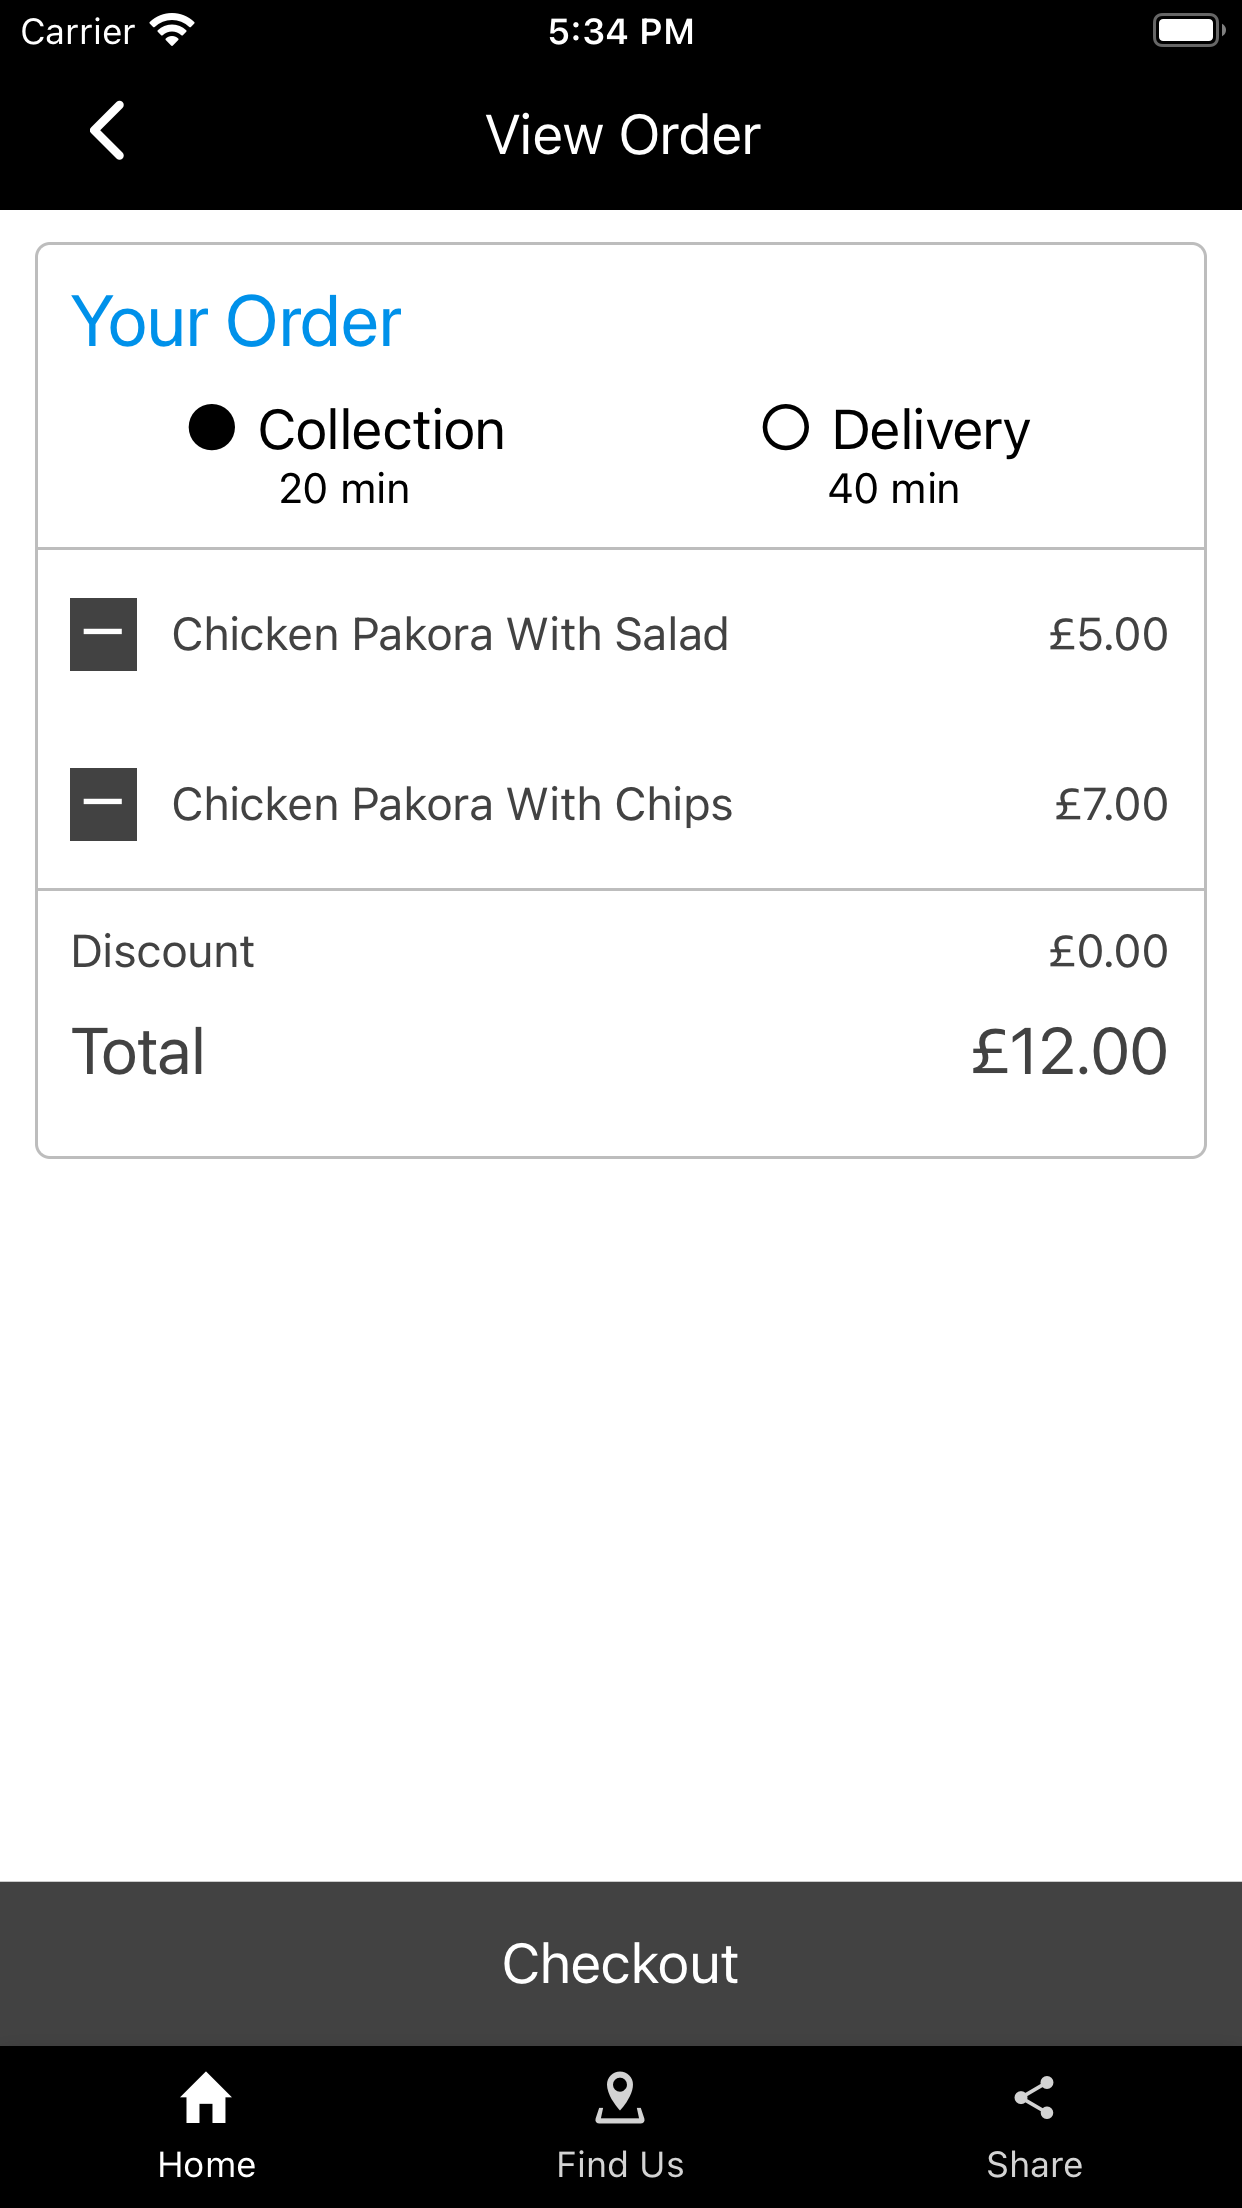Tap the Share icon
The image size is (1242, 2208).
point(1034,2097)
